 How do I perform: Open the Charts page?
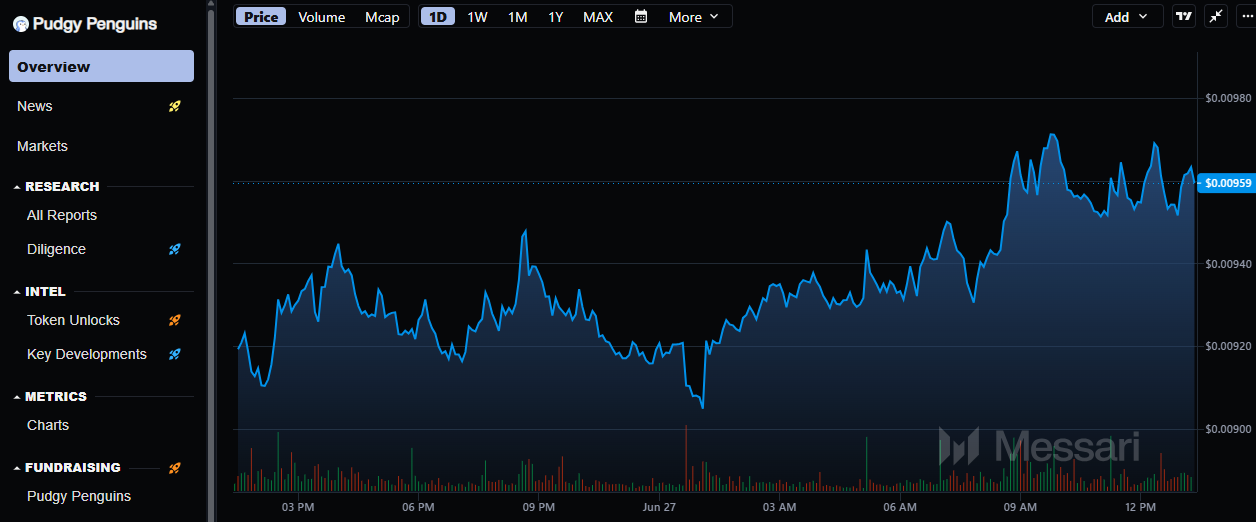48,425
